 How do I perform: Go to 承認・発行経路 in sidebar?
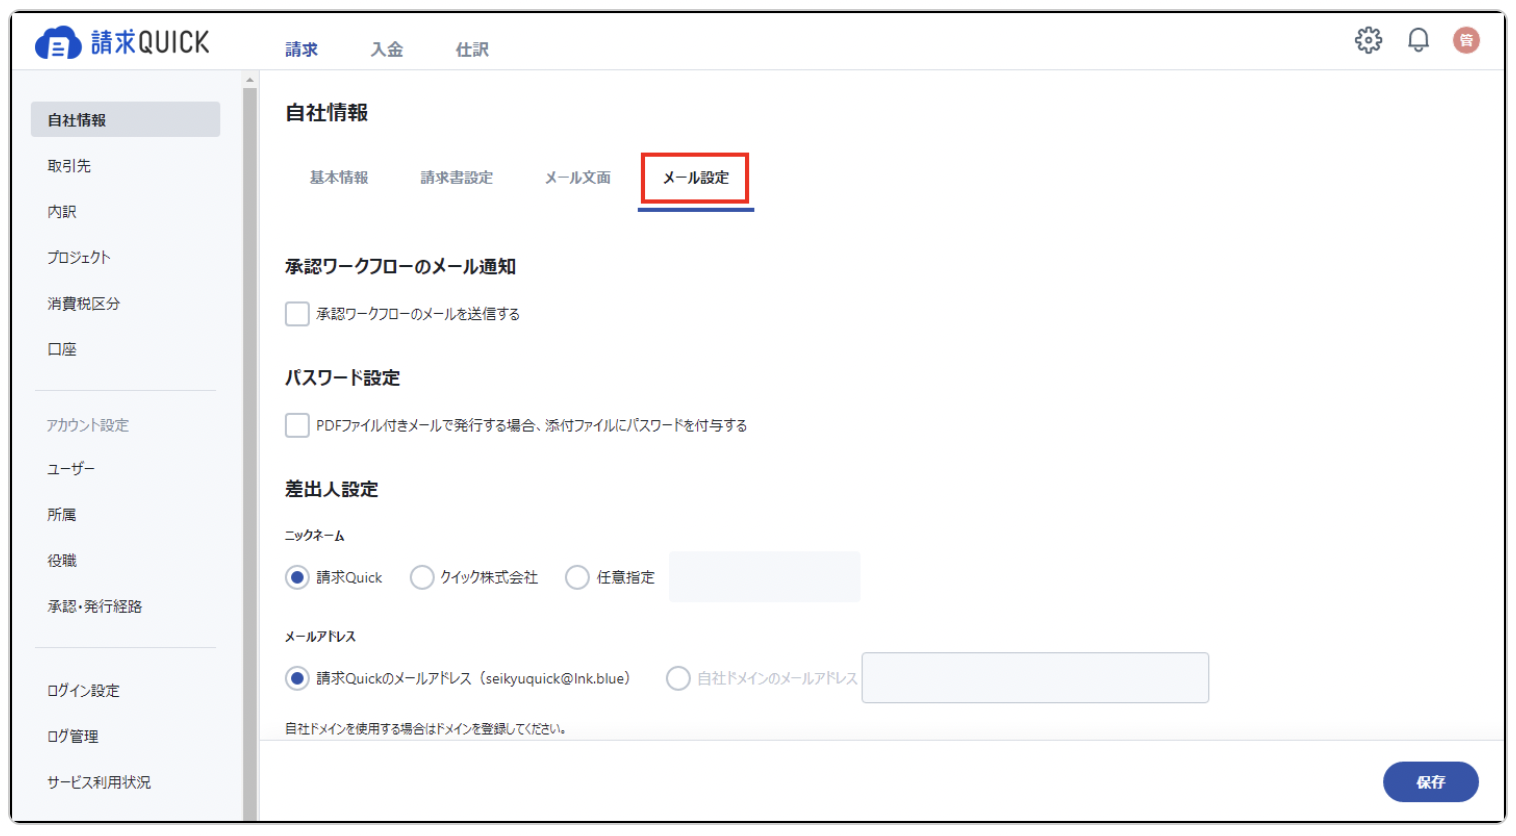95,606
